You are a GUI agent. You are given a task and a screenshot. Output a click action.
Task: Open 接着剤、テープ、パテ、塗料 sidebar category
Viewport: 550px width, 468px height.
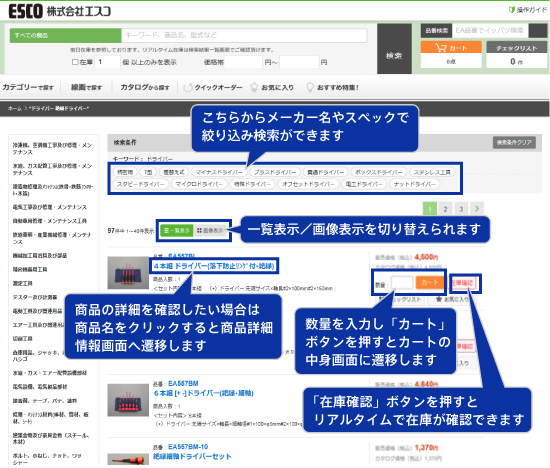(45, 401)
